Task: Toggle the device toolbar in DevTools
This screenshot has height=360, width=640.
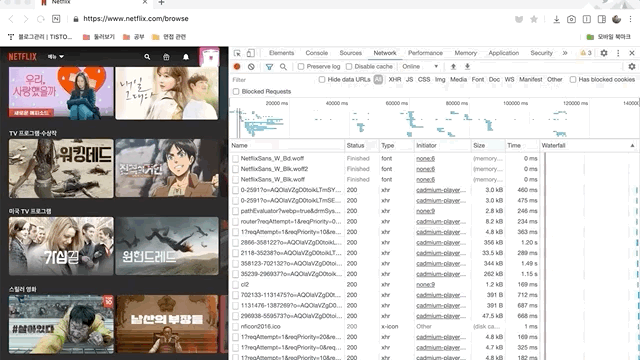Action: [x=251, y=53]
